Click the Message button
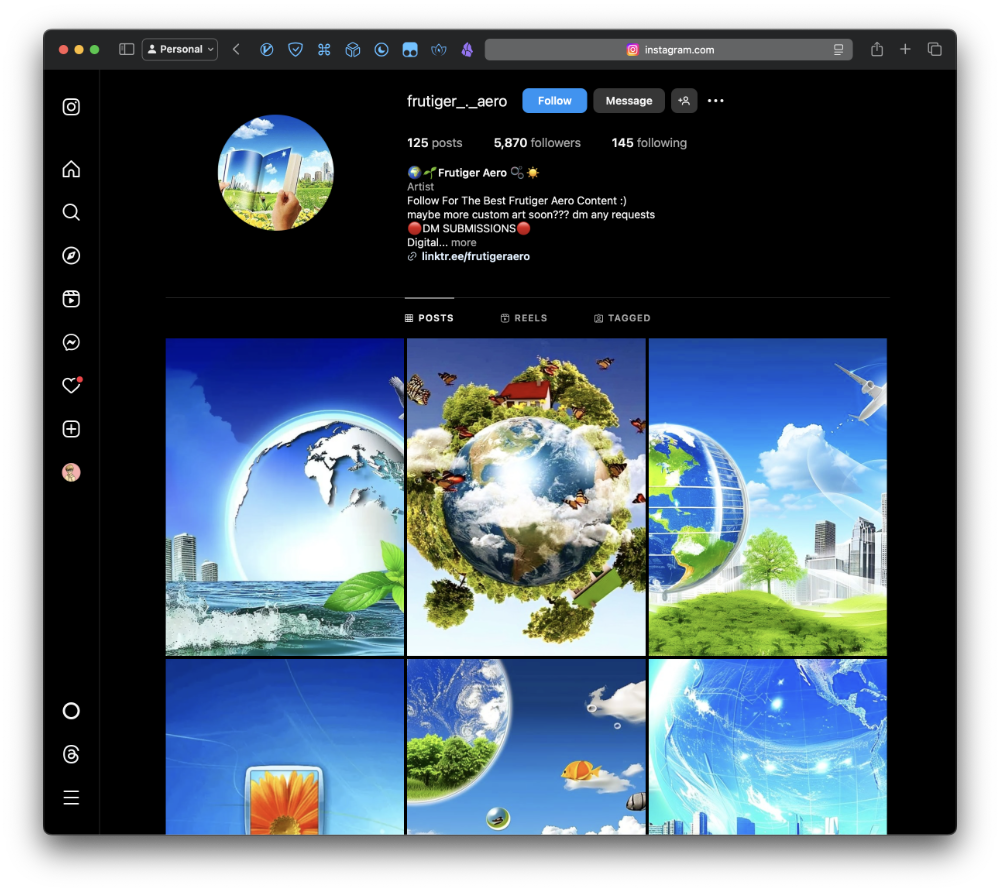This screenshot has height=892, width=1000. point(629,101)
